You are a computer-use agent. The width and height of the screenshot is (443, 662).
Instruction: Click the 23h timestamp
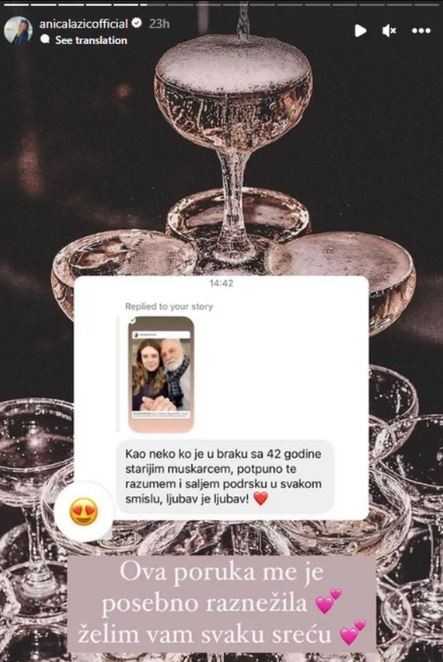[x=159, y=24]
